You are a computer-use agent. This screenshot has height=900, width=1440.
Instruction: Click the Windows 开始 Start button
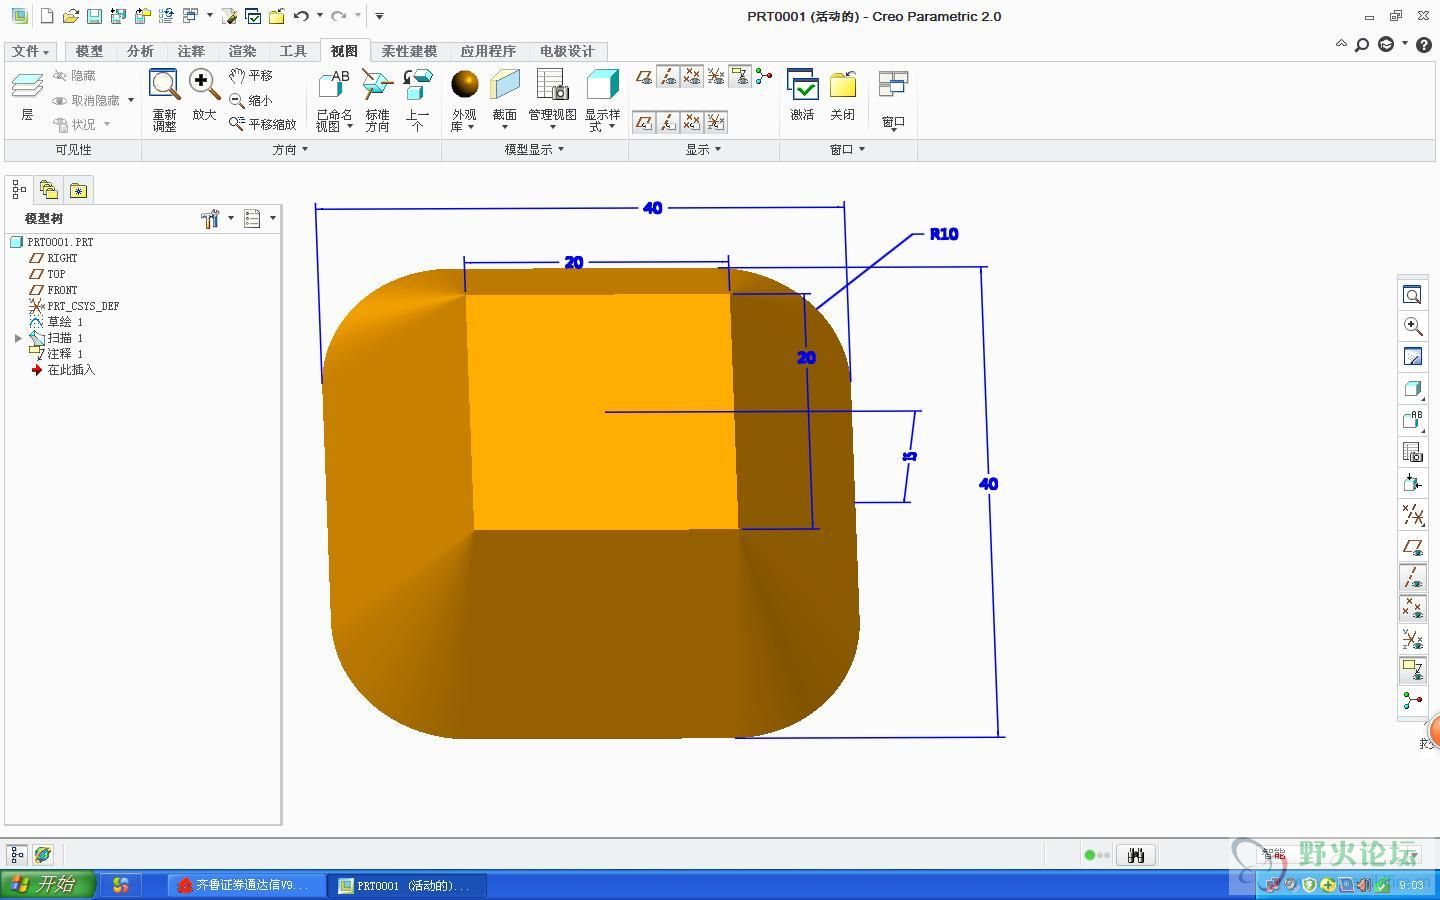click(47, 884)
